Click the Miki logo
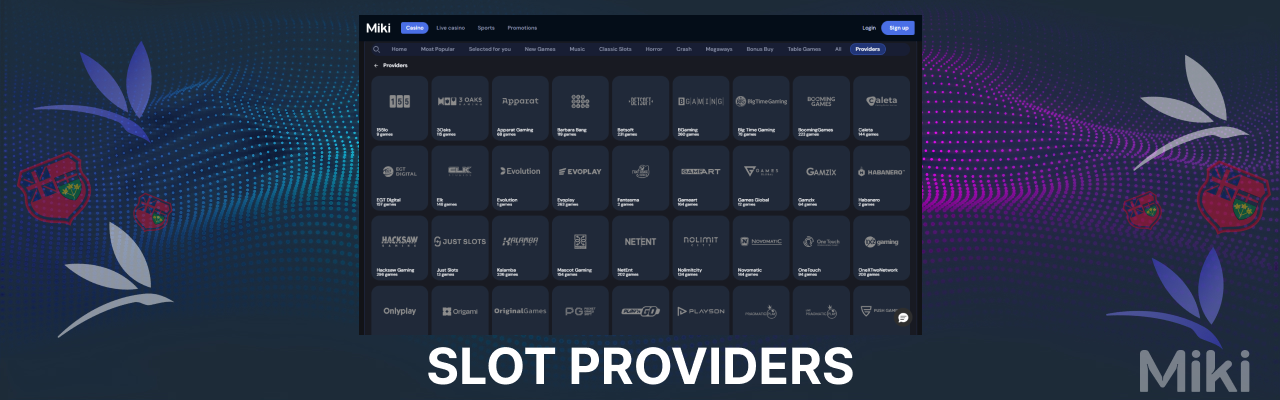 (x=379, y=27)
